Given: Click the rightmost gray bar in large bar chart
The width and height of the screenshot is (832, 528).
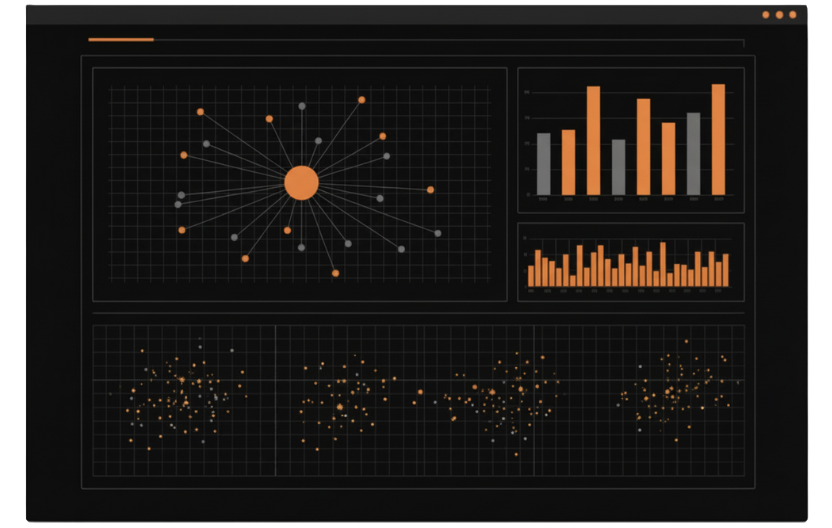Looking at the screenshot, I should [x=693, y=153].
